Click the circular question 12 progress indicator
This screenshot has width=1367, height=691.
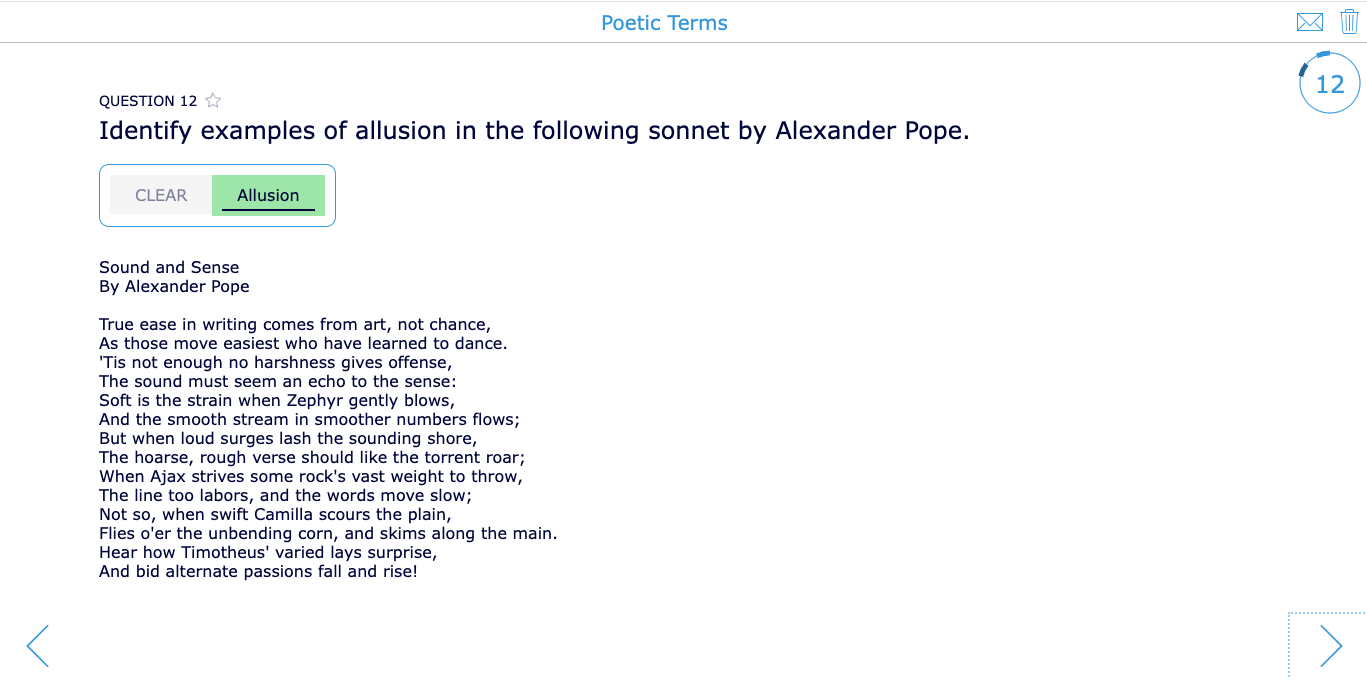1329,84
